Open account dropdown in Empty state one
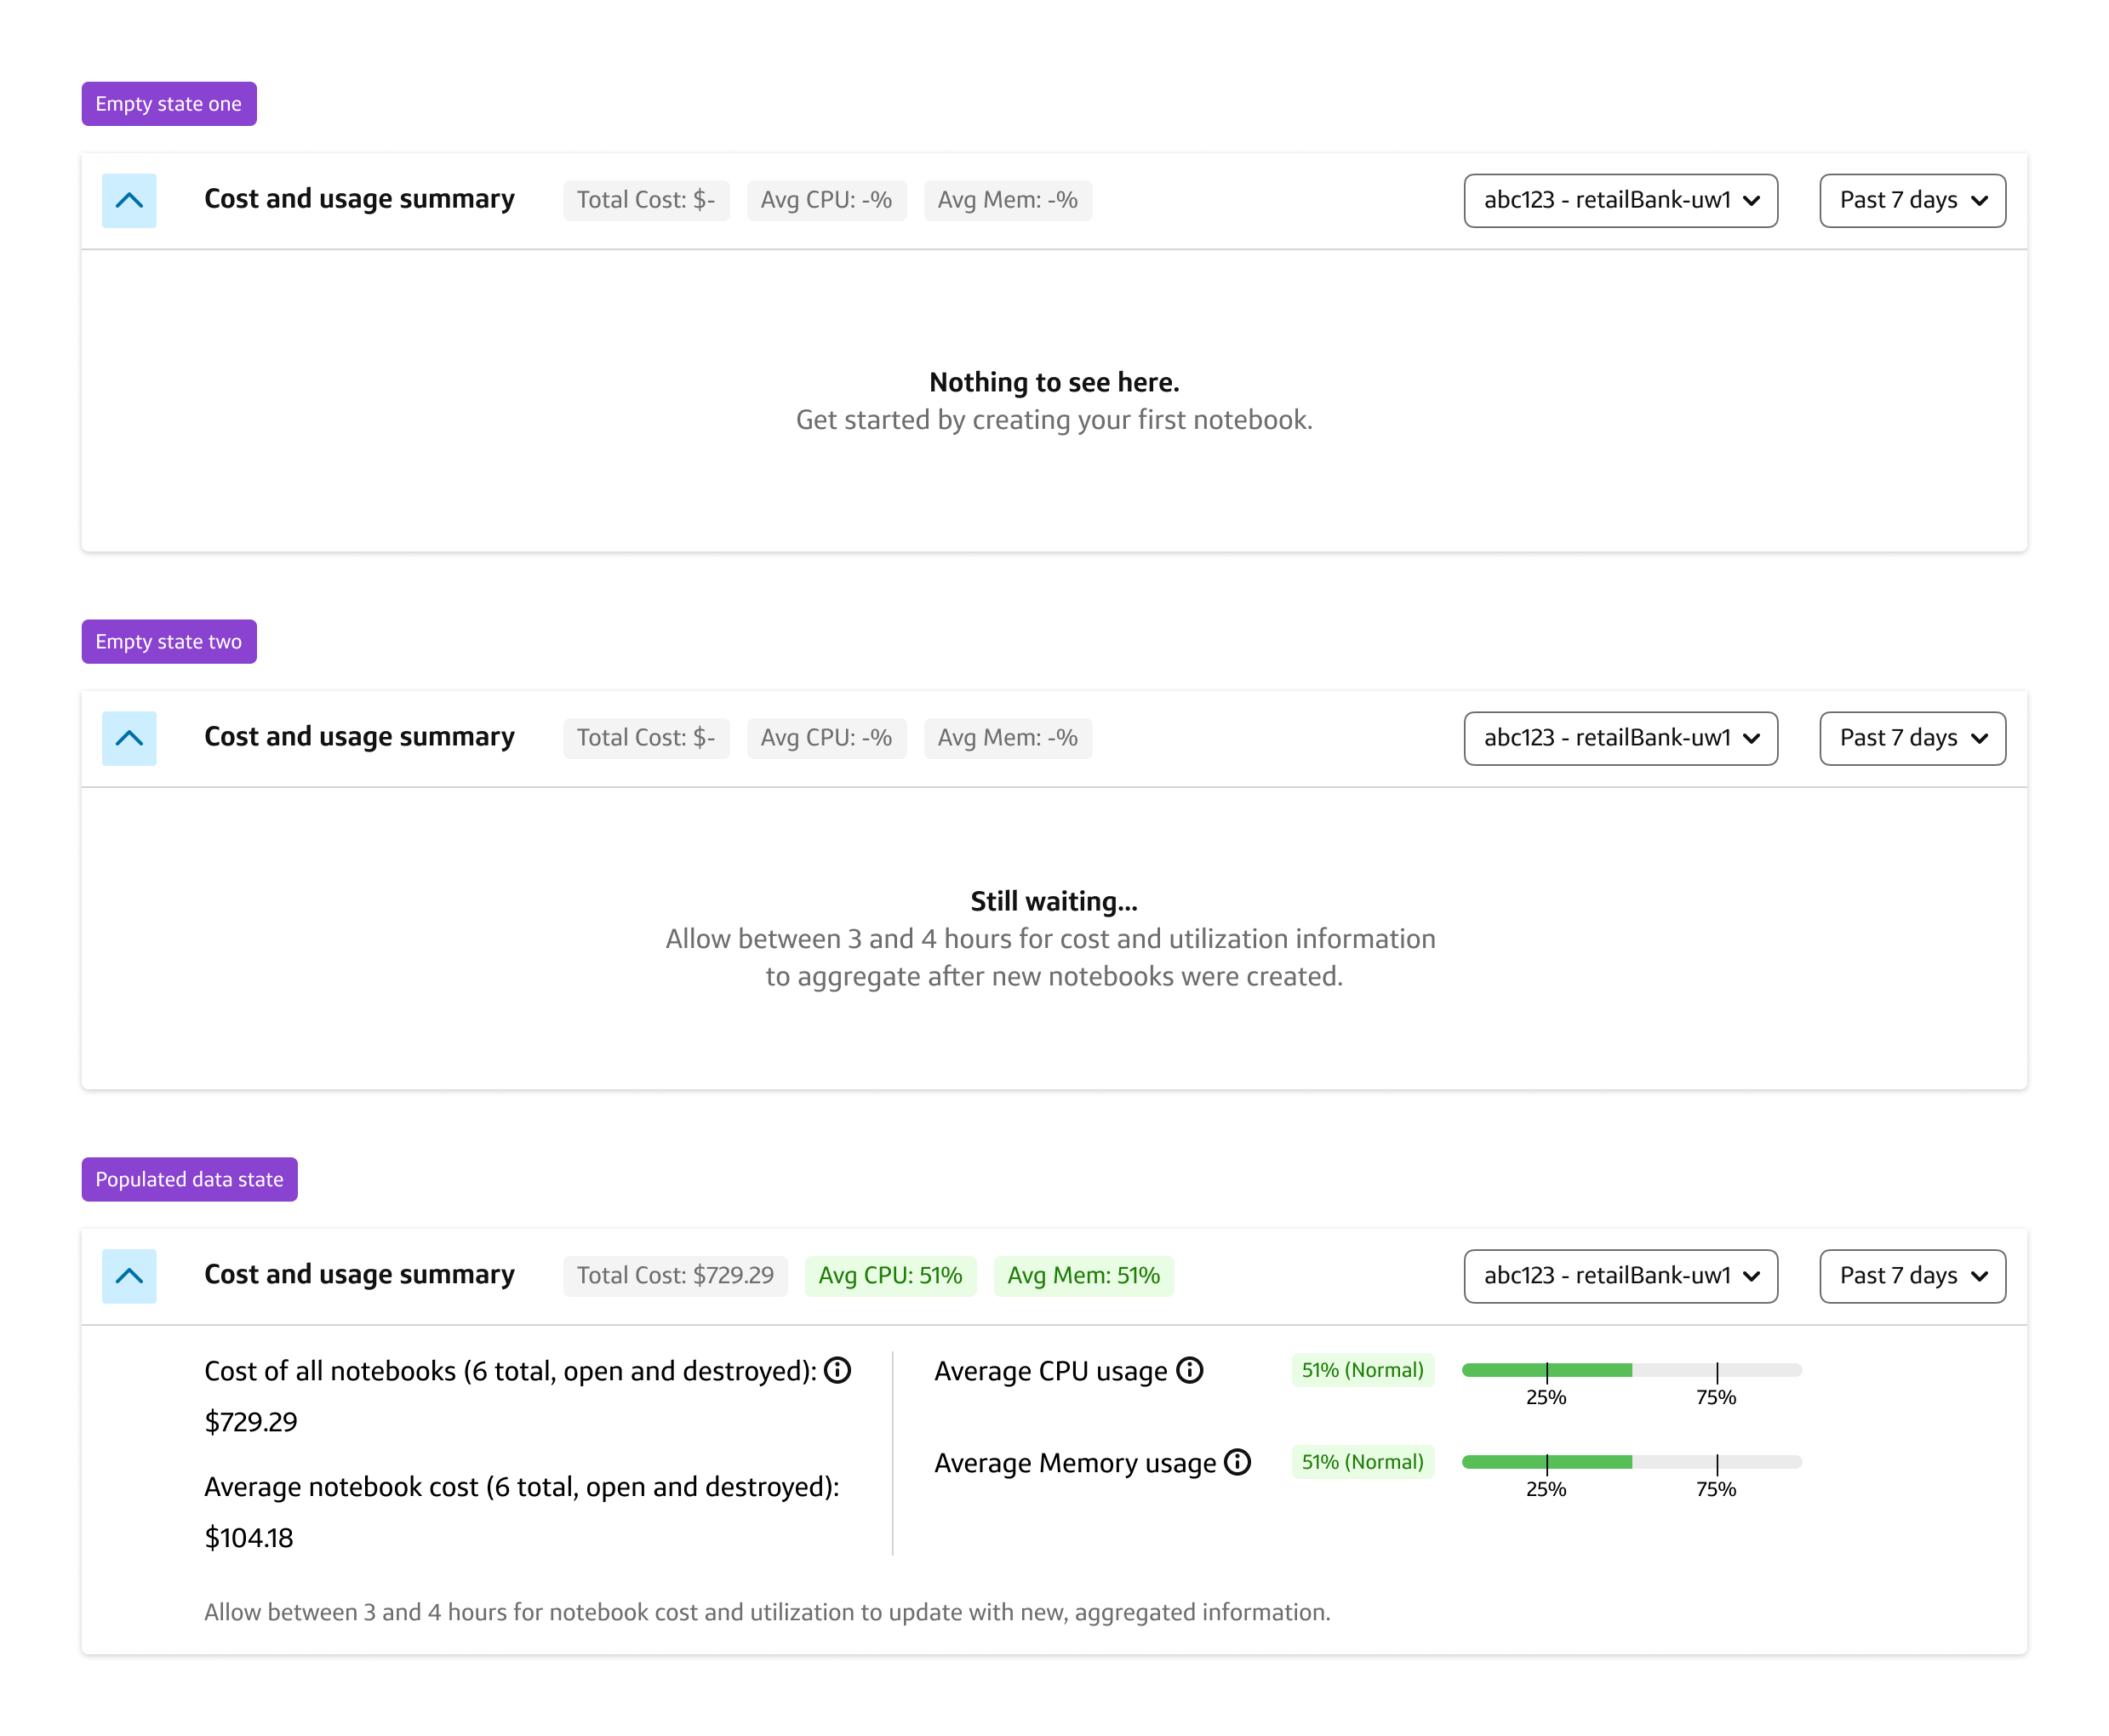 point(1619,200)
